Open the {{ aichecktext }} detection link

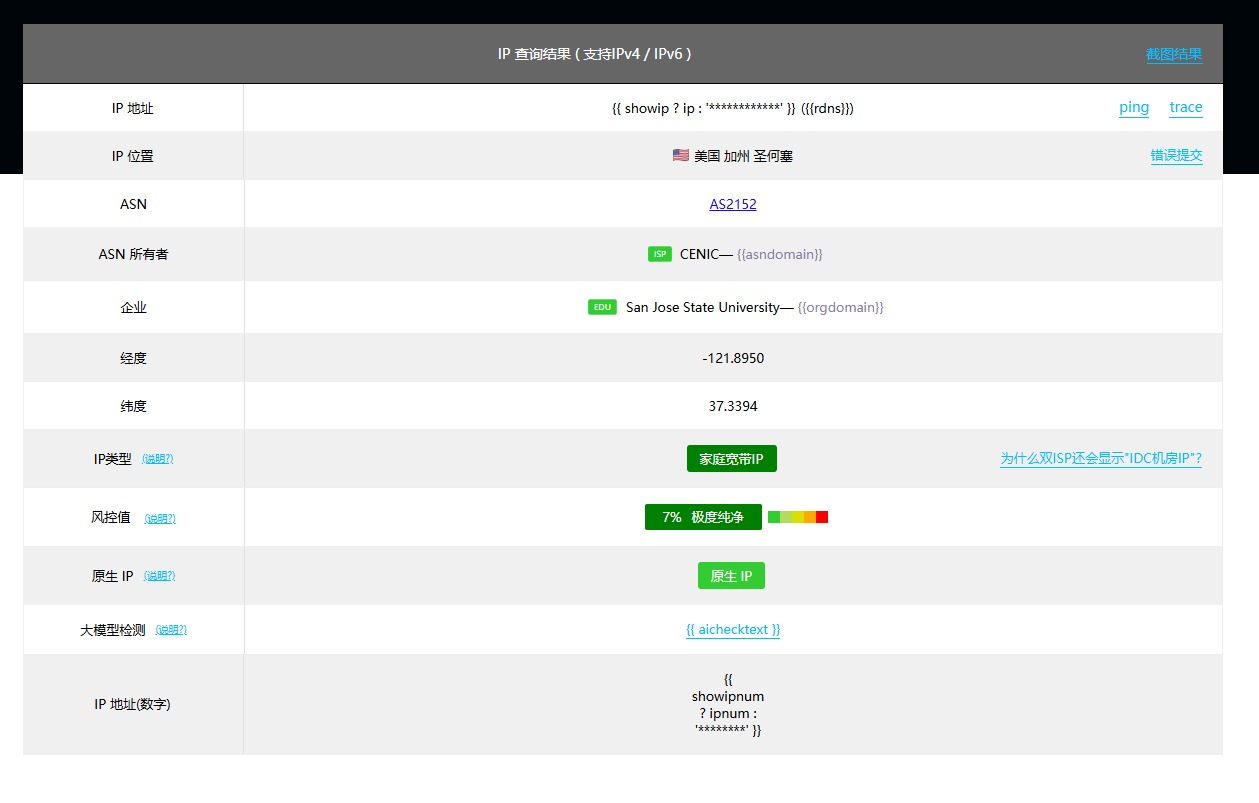(733, 630)
